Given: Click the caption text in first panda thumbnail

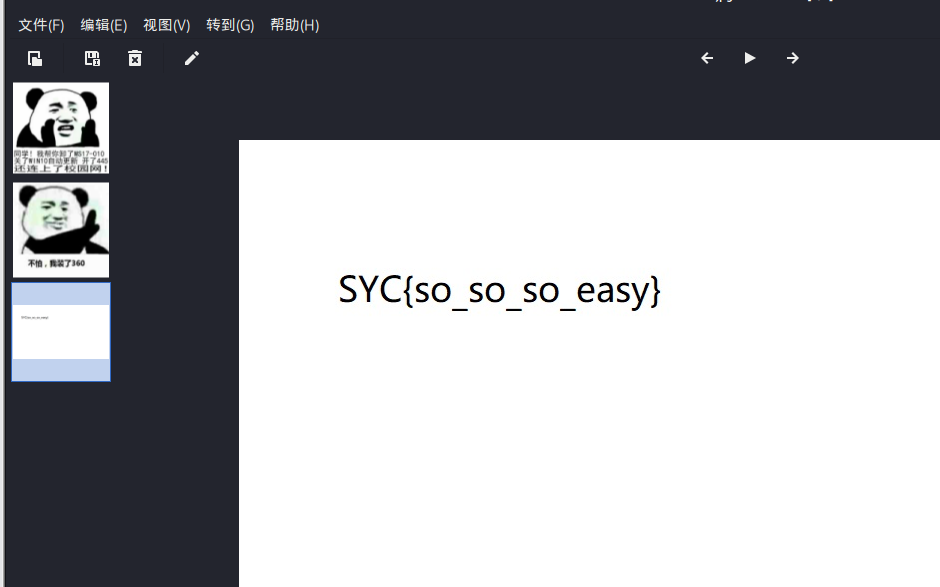Looking at the screenshot, I should 61,161.
